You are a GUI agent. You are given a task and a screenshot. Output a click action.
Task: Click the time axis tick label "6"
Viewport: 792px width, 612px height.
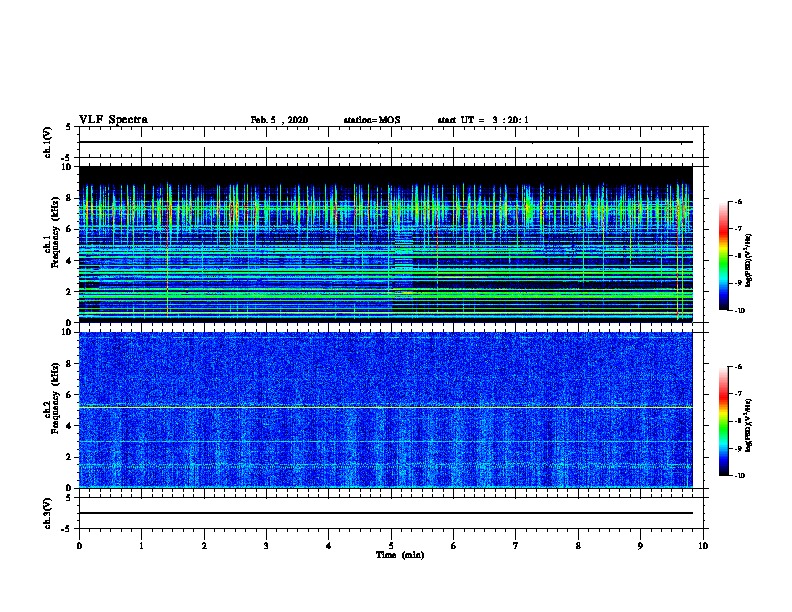coord(454,546)
